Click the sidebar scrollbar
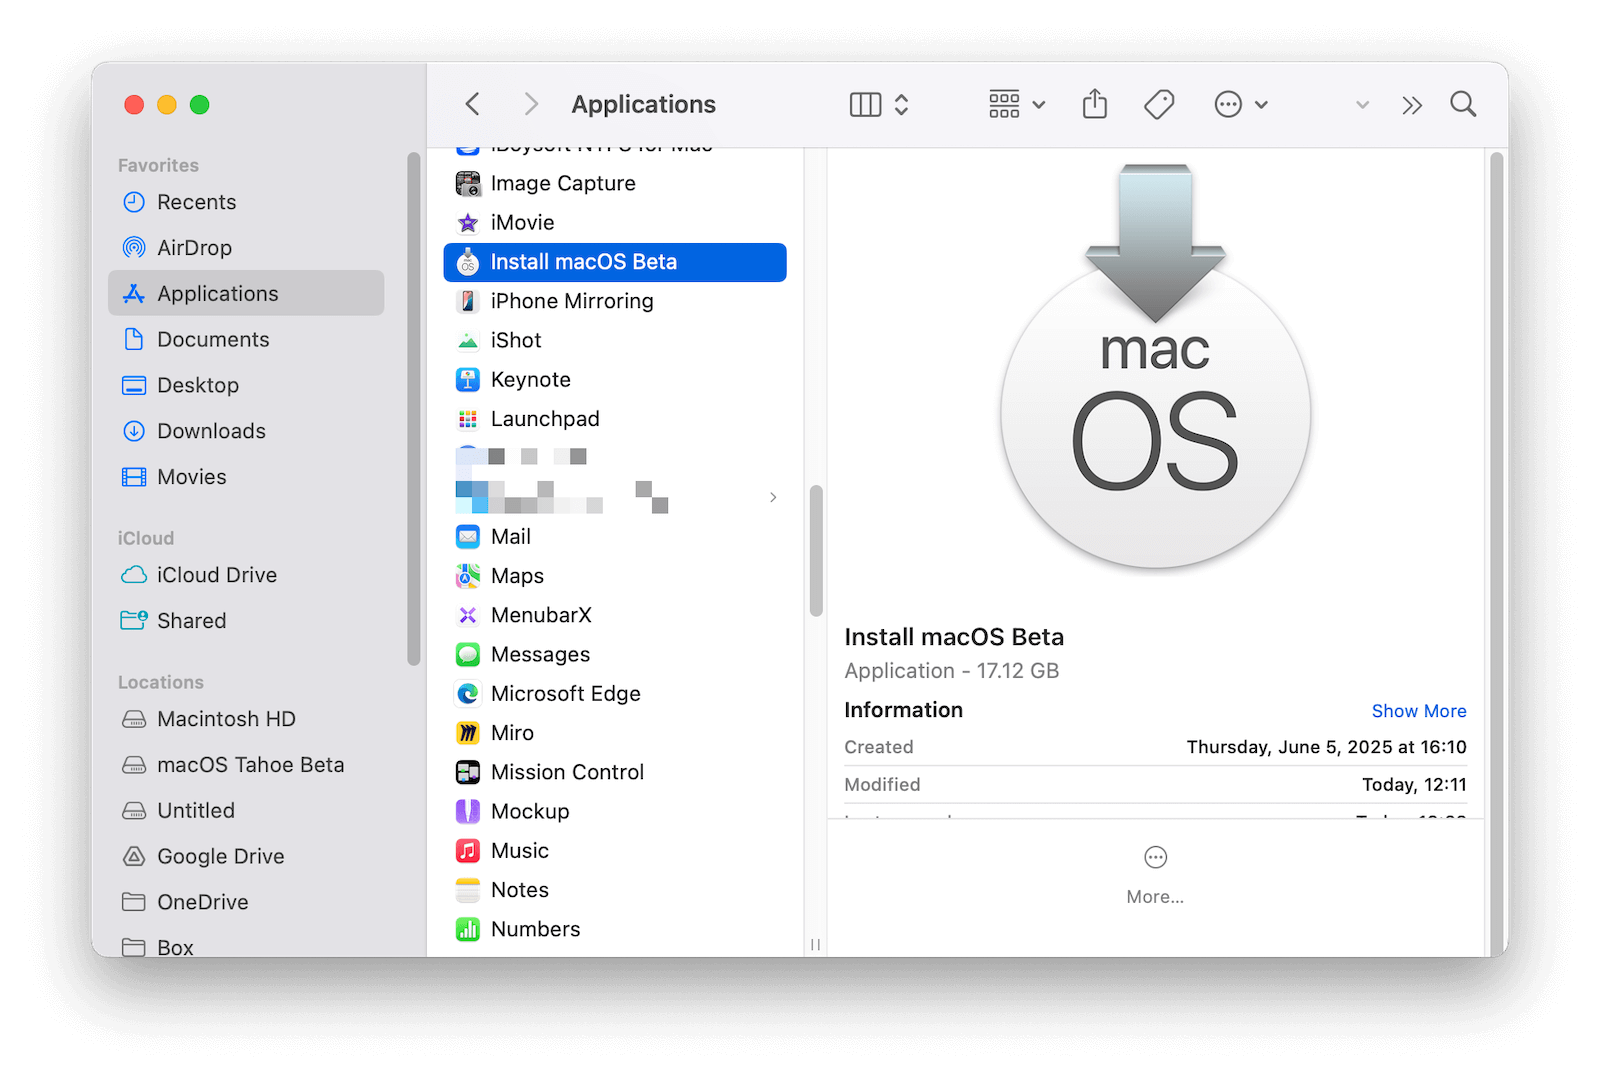Image resolution: width=1600 pixels, height=1078 pixels. (413, 408)
